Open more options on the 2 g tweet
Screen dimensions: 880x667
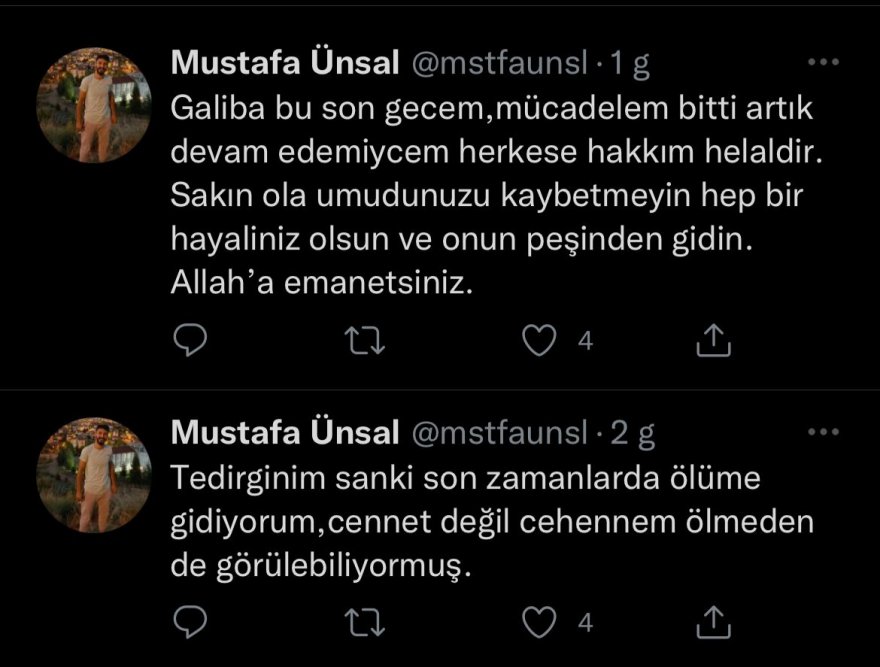[x=823, y=432]
